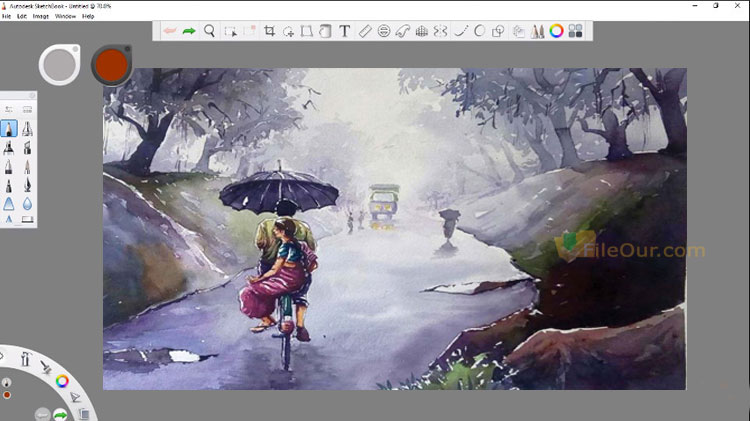Open the edit arrow icon in lagoon
The width and height of the screenshot is (750, 421).
click(75, 397)
